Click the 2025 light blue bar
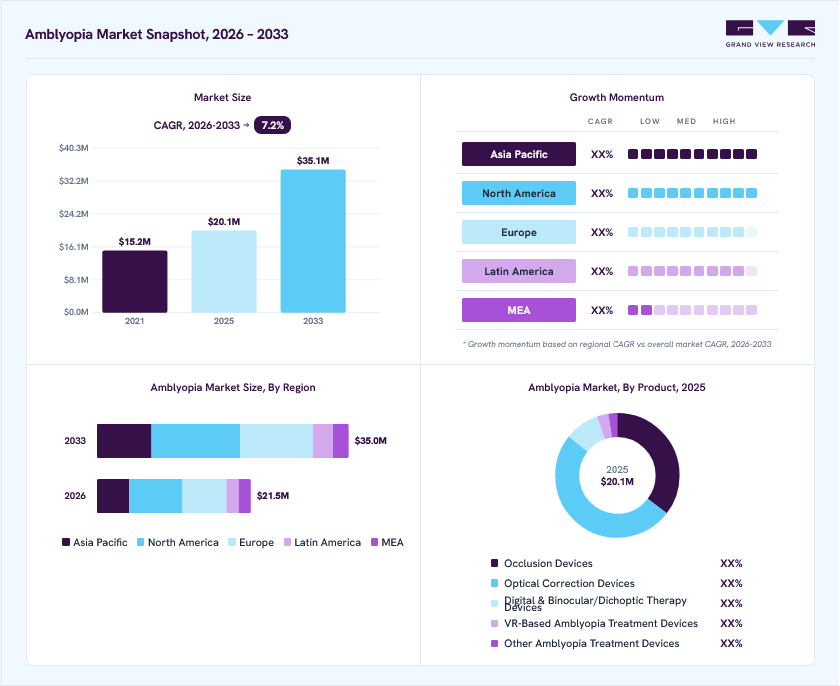The height and width of the screenshot is (686, 840). click(x=224, y=272)
